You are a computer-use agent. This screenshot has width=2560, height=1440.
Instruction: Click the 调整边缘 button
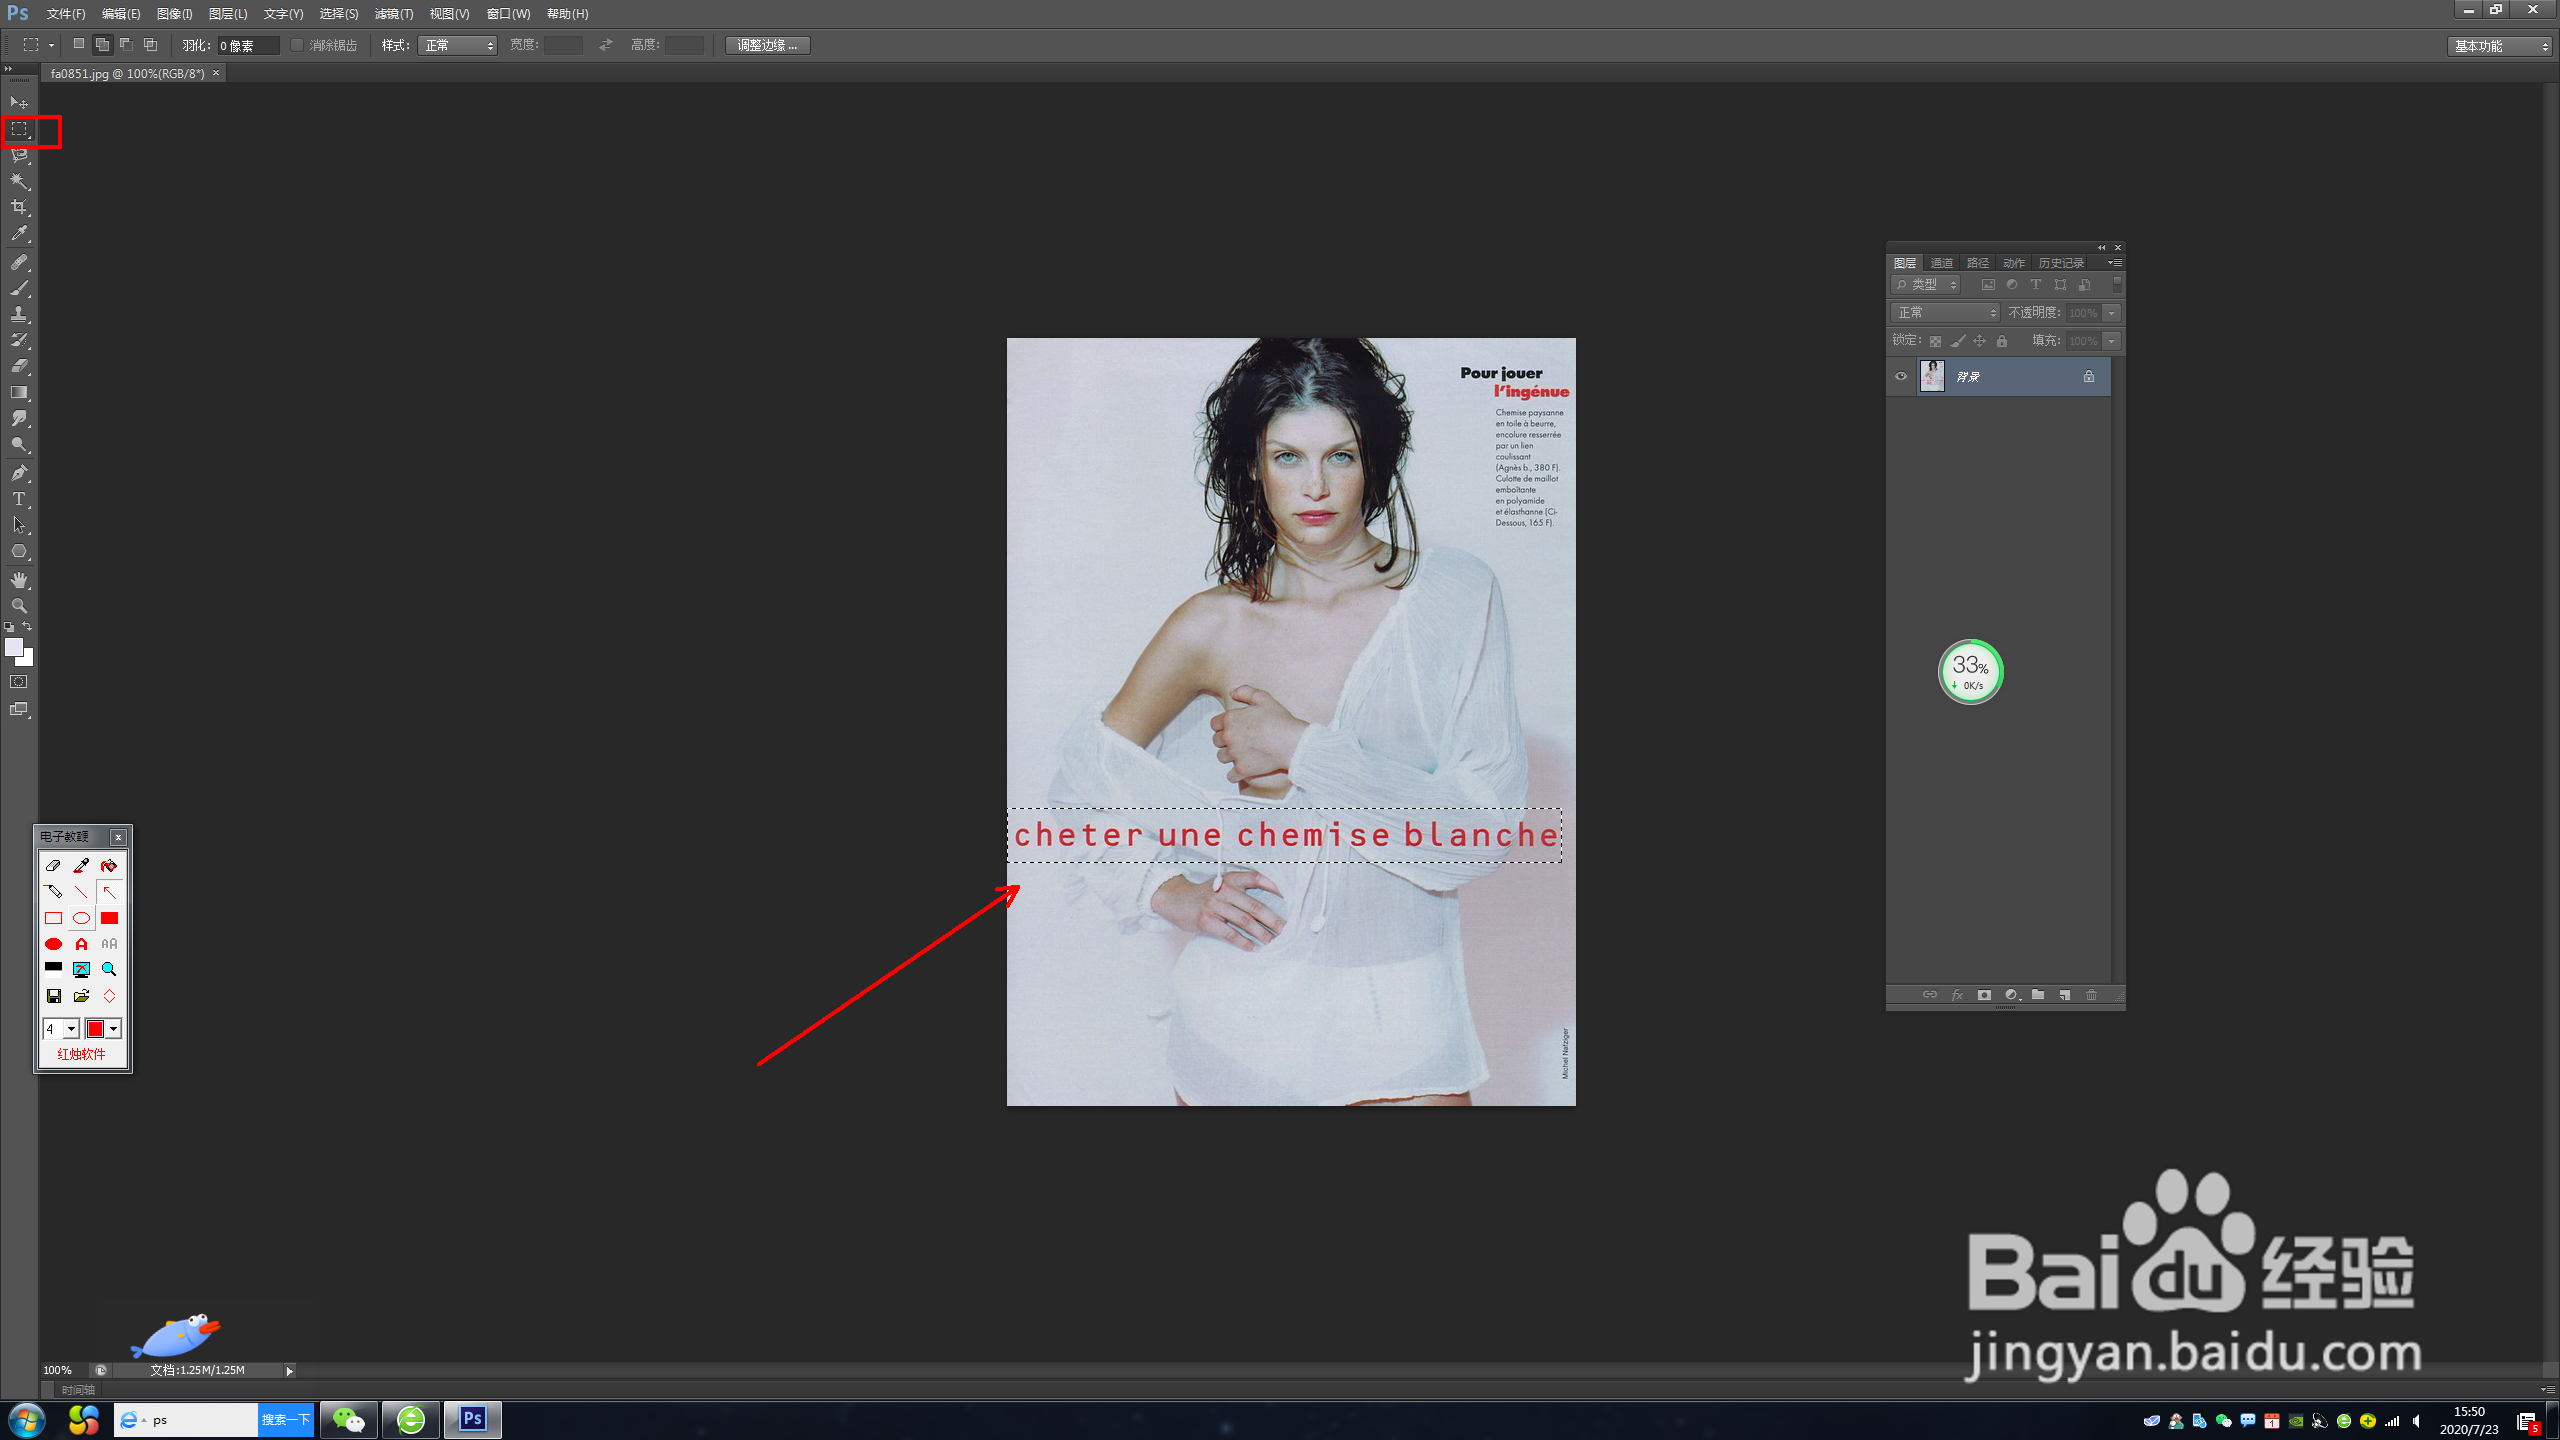[x=767, y=45]
